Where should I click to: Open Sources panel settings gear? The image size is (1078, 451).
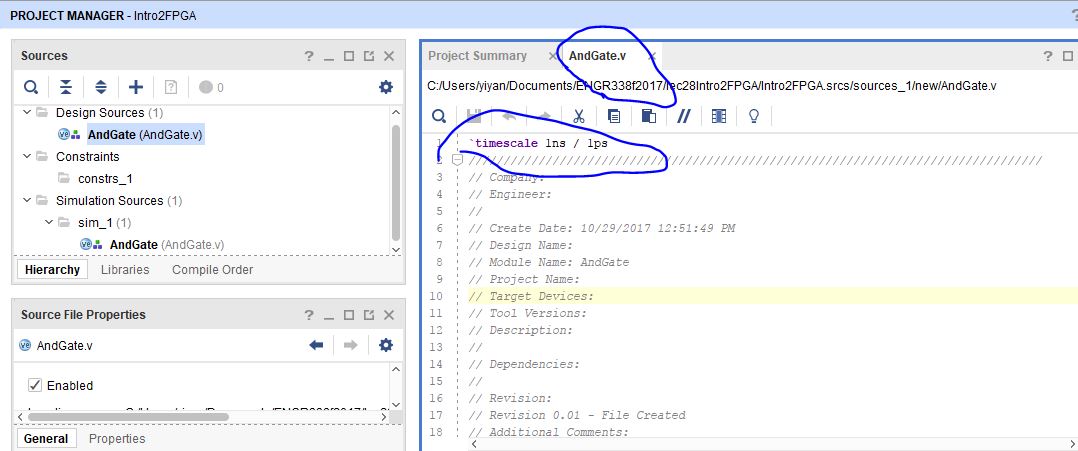point(386,87)
